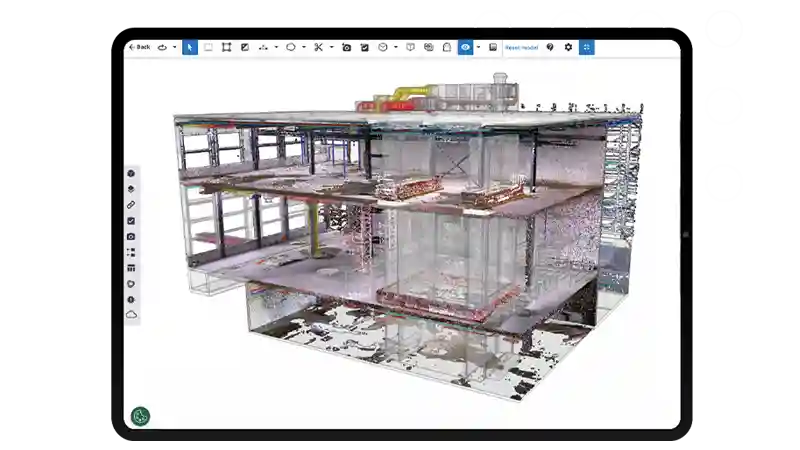The width and height of the screenshot is (800, 450).
Task: Click the scissors cut tool
Action: [x=318, y=47]
